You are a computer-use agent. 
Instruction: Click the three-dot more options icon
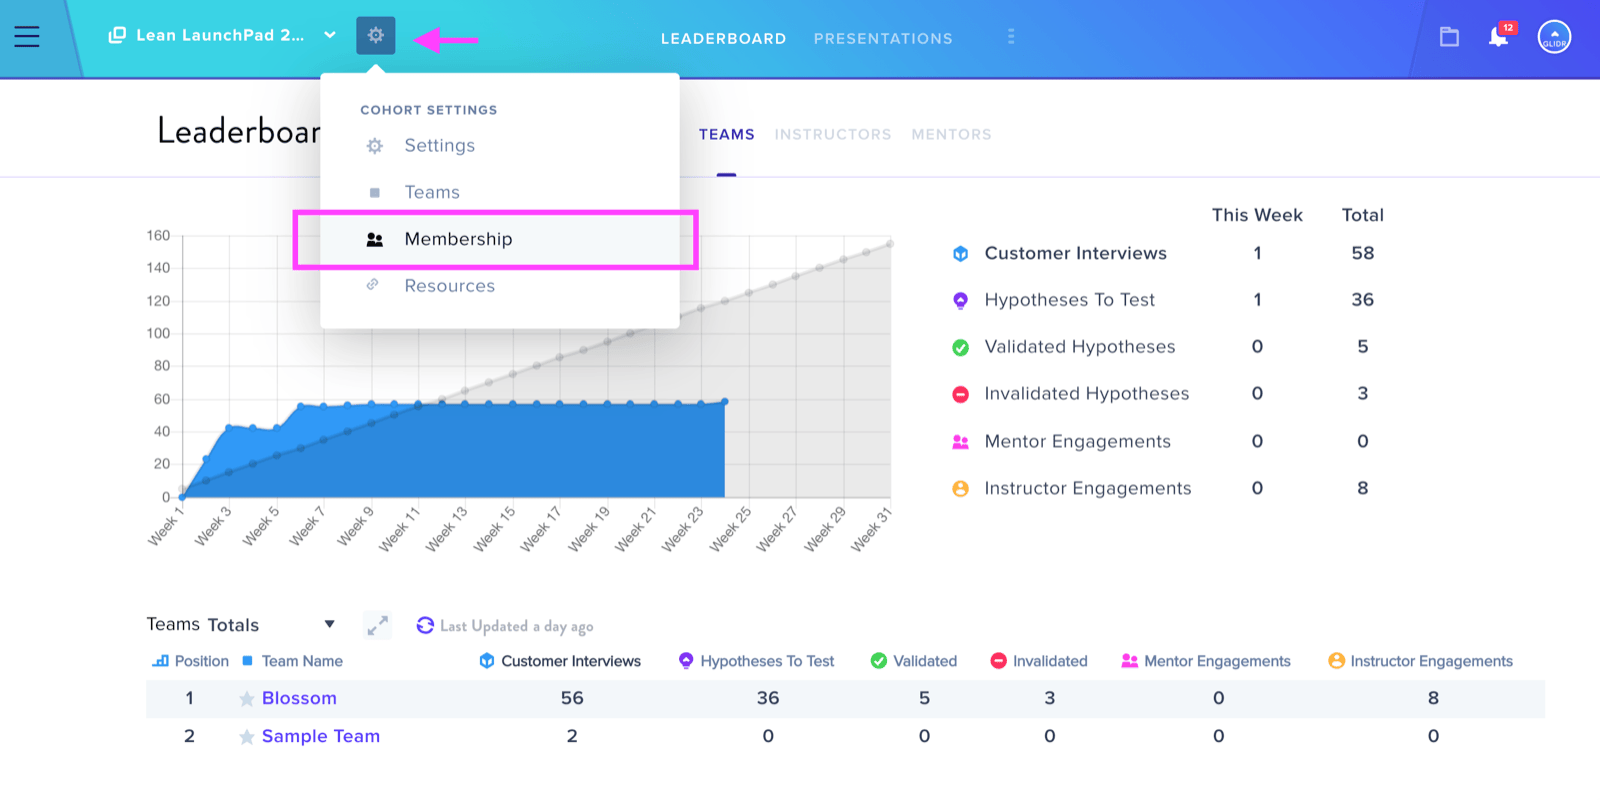tap(1011, 37)
